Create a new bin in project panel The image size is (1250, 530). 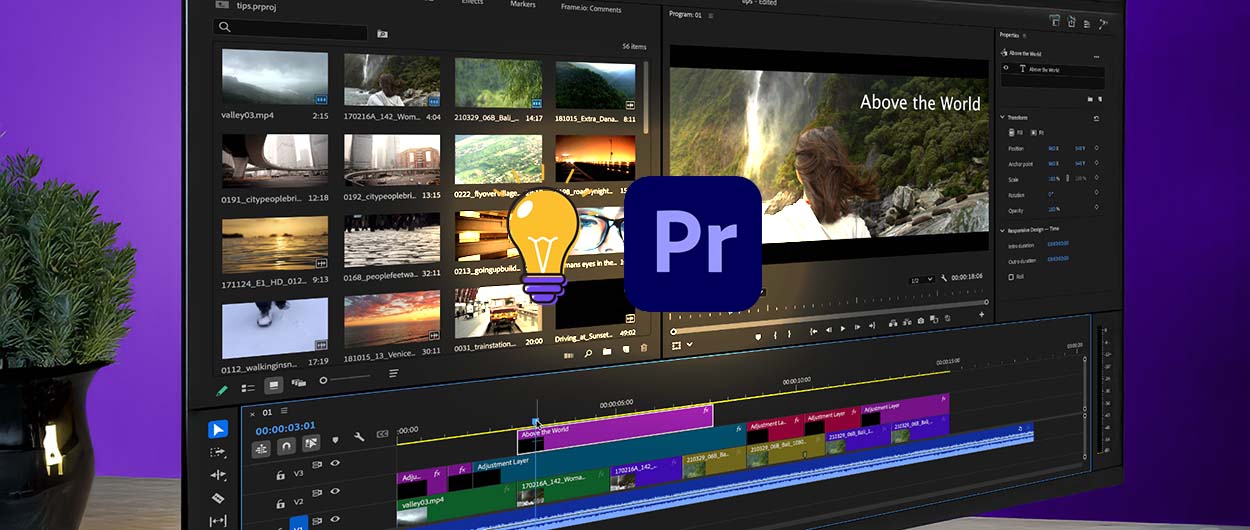pos(607,351)
